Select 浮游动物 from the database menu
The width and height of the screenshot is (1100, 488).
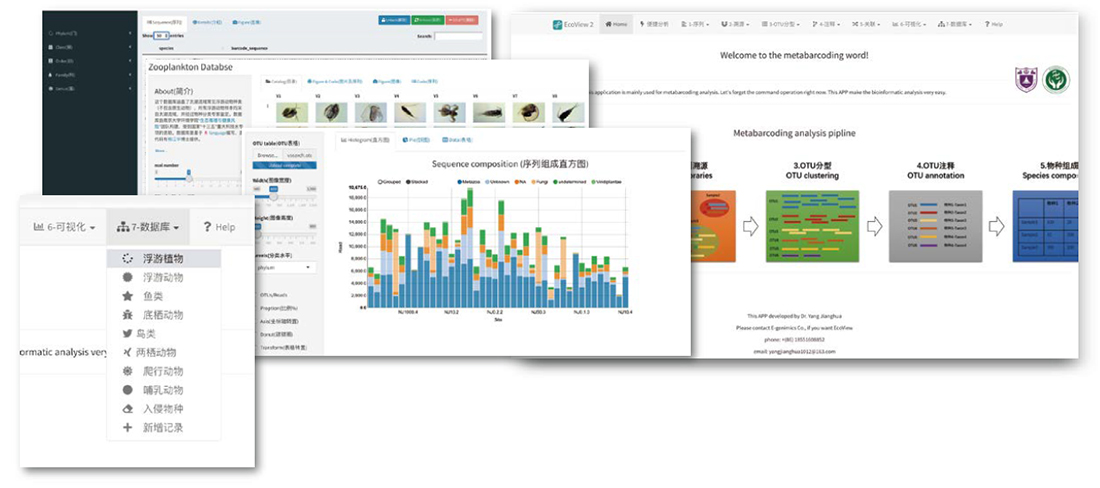pyautogui.click(x=163, y=278)
